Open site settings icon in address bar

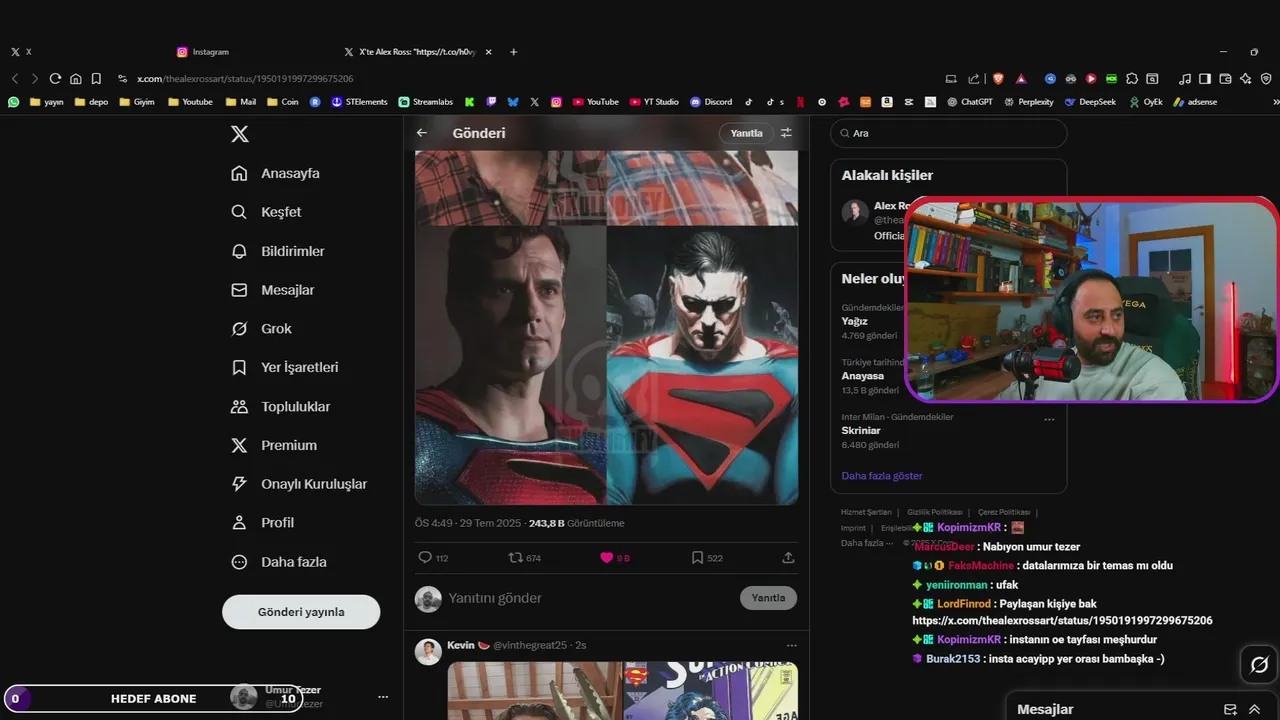pyautogui.click(x=122, y=78)
